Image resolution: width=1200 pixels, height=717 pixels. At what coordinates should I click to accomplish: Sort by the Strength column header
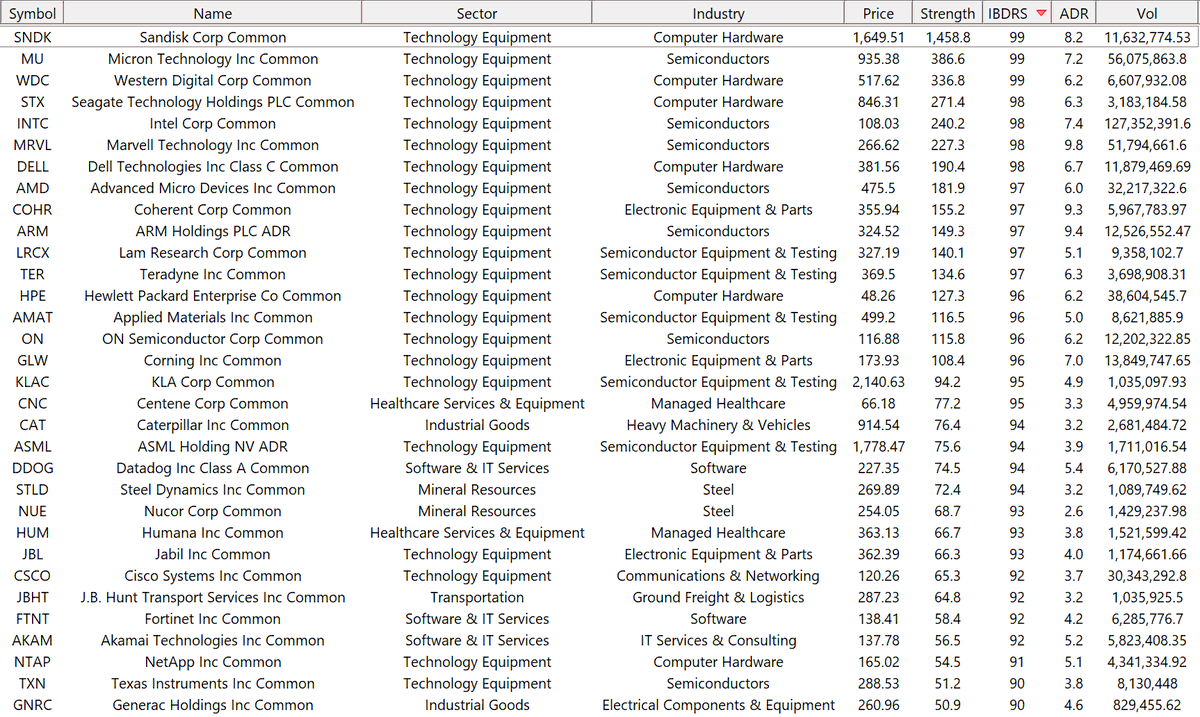pyautogui.click(x=947, y=13)
